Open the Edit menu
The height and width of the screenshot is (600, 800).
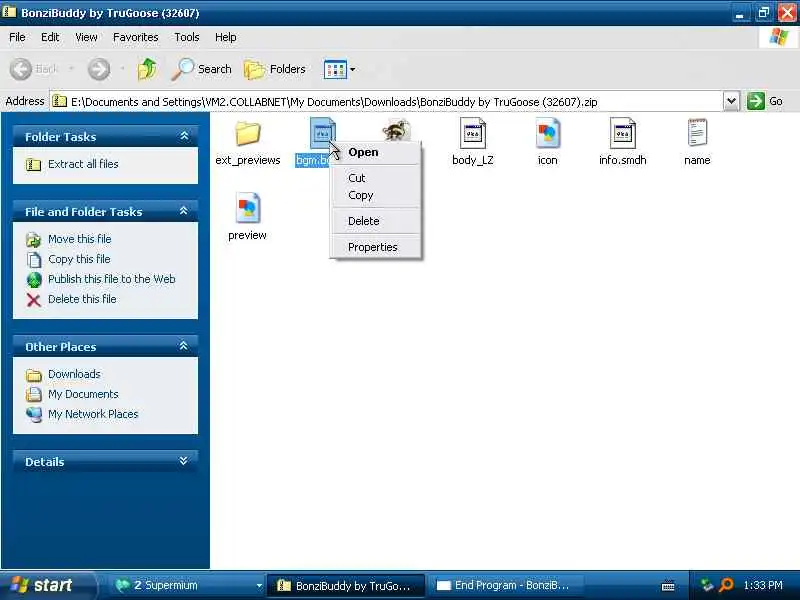click(50, 37)
